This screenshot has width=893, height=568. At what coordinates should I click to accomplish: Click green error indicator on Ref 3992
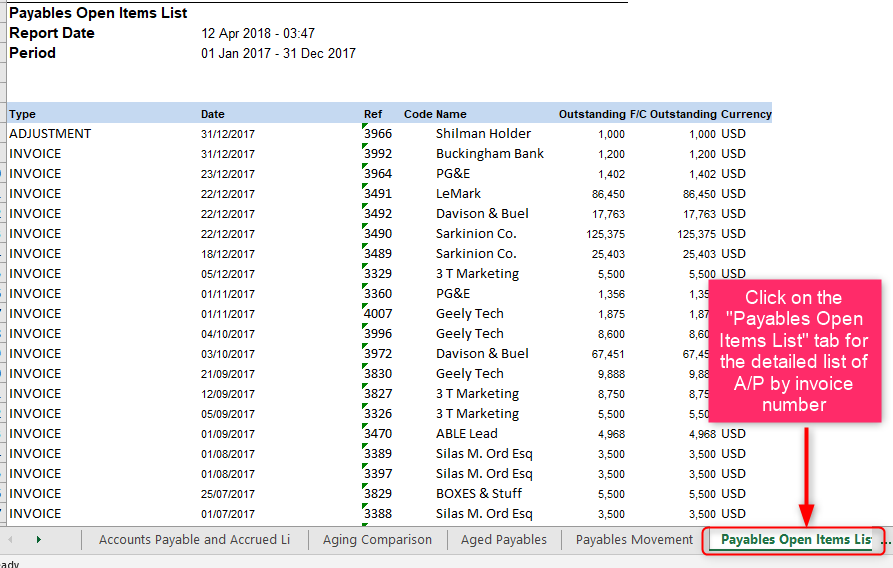pyautogui.click(x=365, y=147)
